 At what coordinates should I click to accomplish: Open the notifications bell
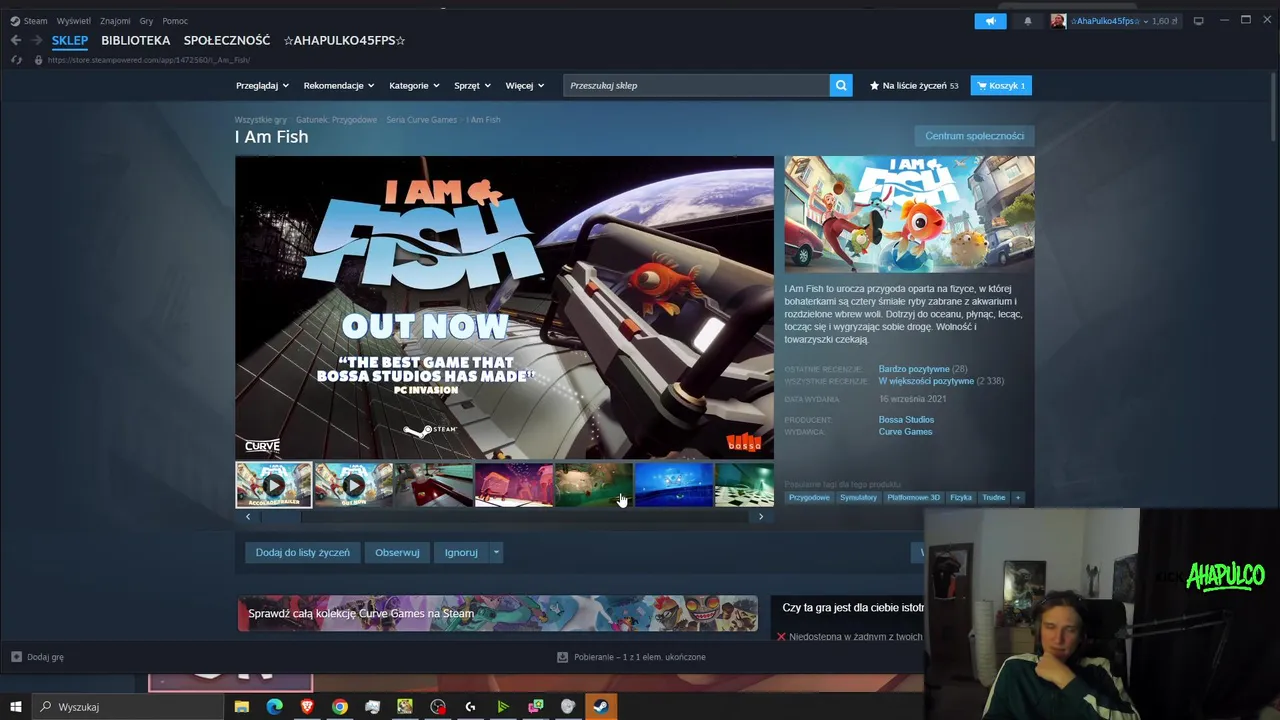pos(1027,21)
